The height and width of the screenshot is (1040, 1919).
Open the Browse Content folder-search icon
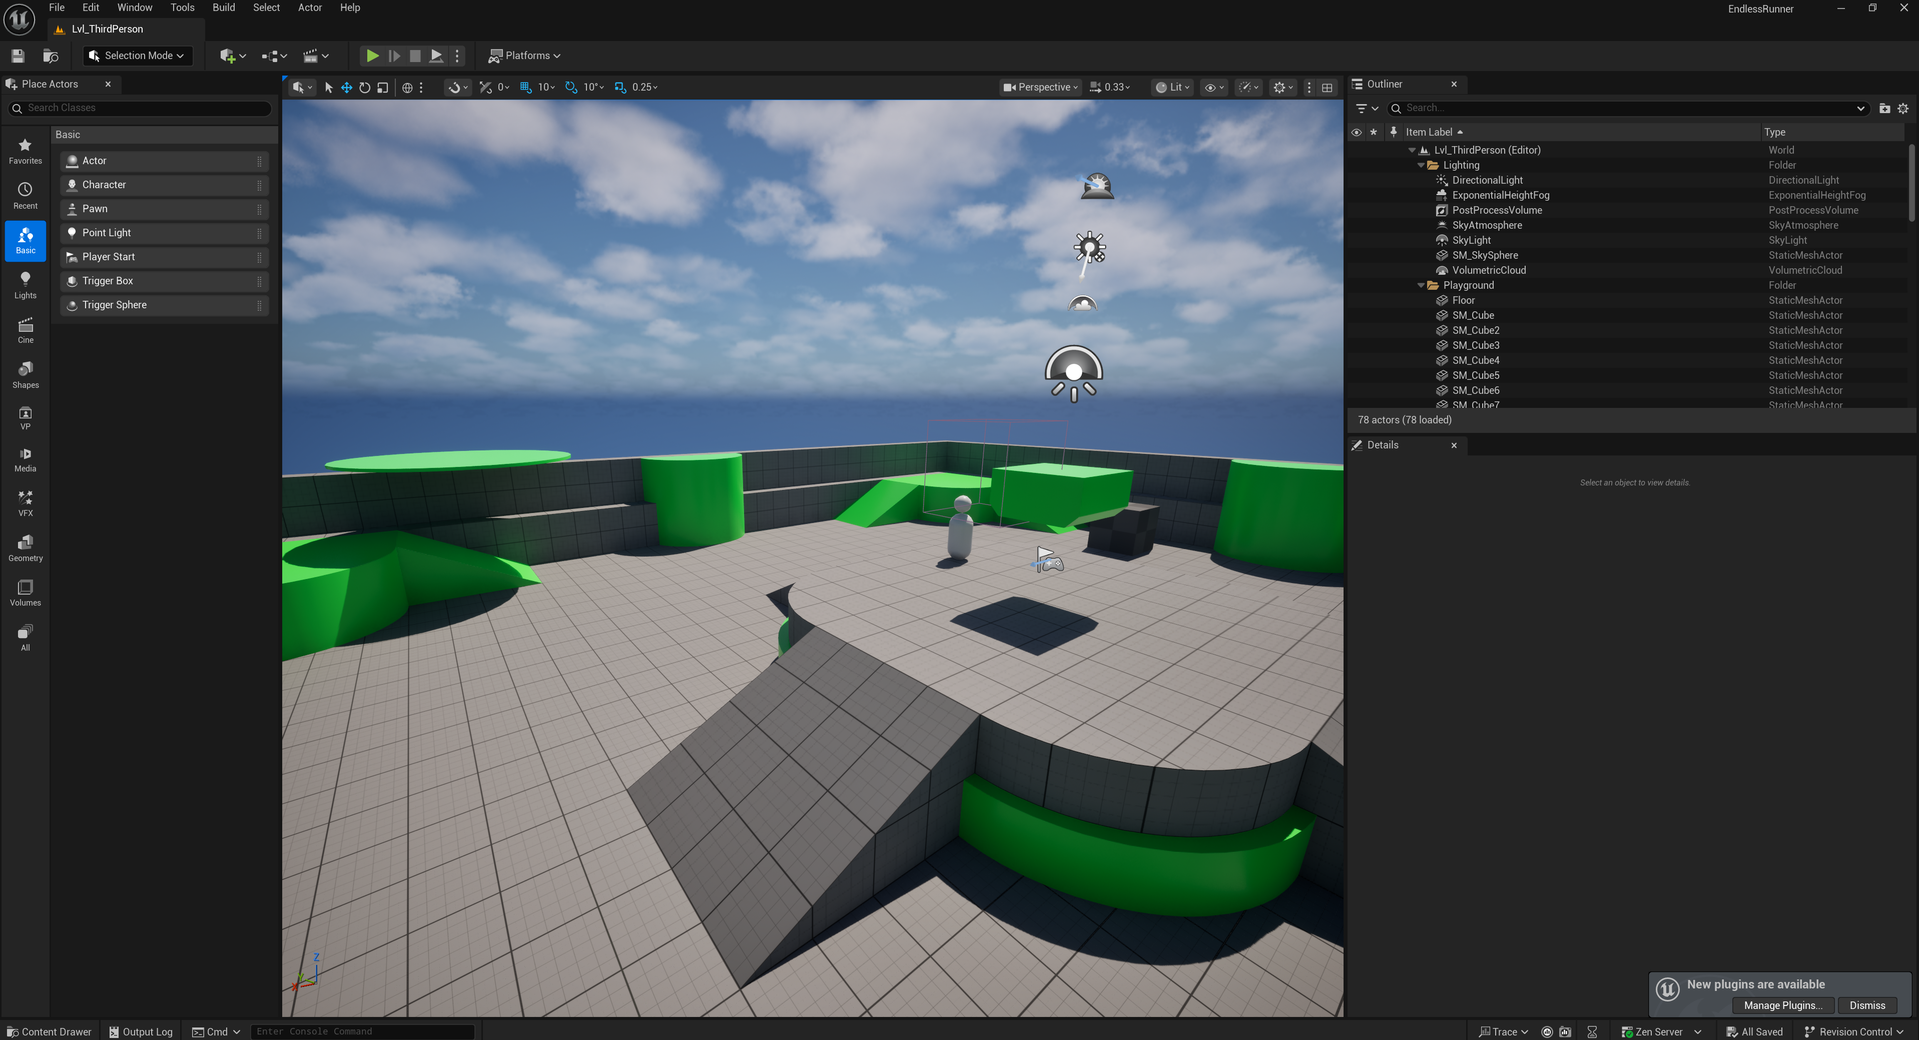[x=50, y=56]
